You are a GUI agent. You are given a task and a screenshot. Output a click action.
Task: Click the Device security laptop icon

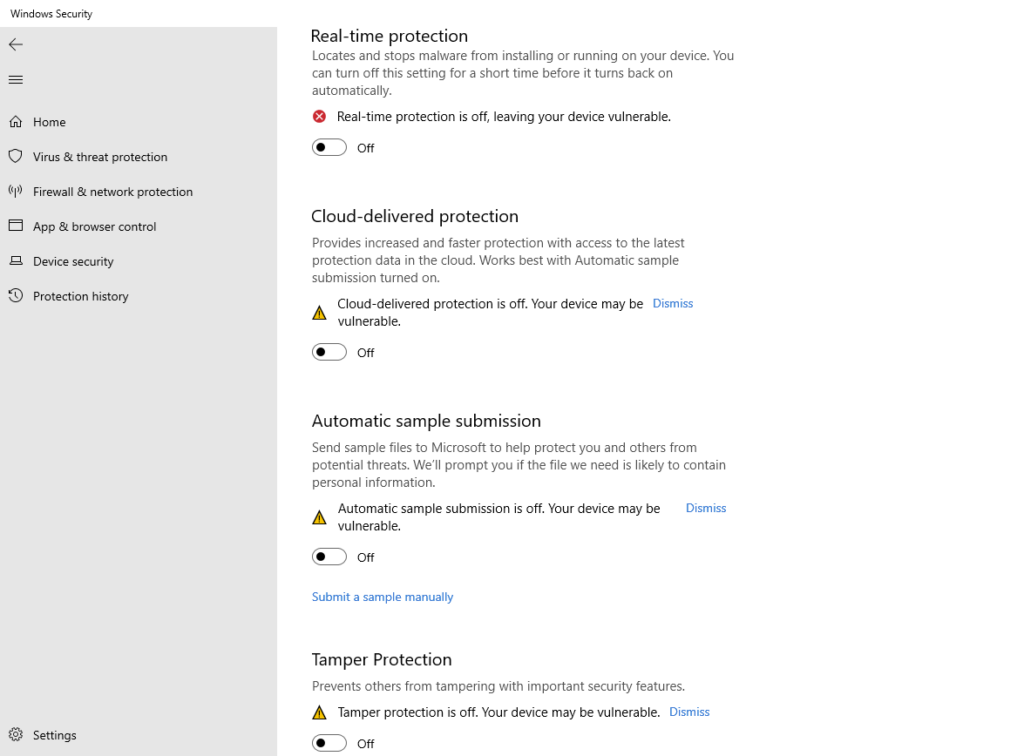16,261
